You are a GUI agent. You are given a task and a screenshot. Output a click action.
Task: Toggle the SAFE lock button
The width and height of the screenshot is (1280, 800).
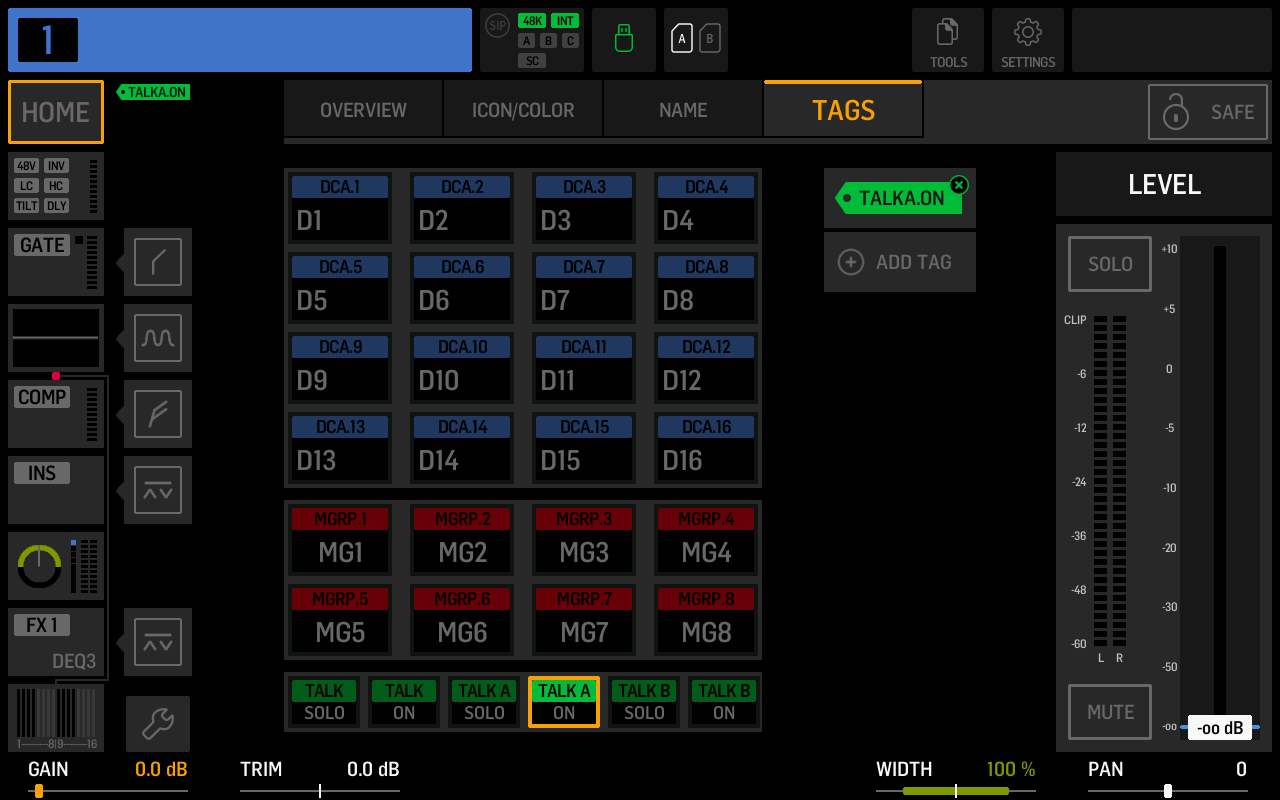(x=1209, y=112)
